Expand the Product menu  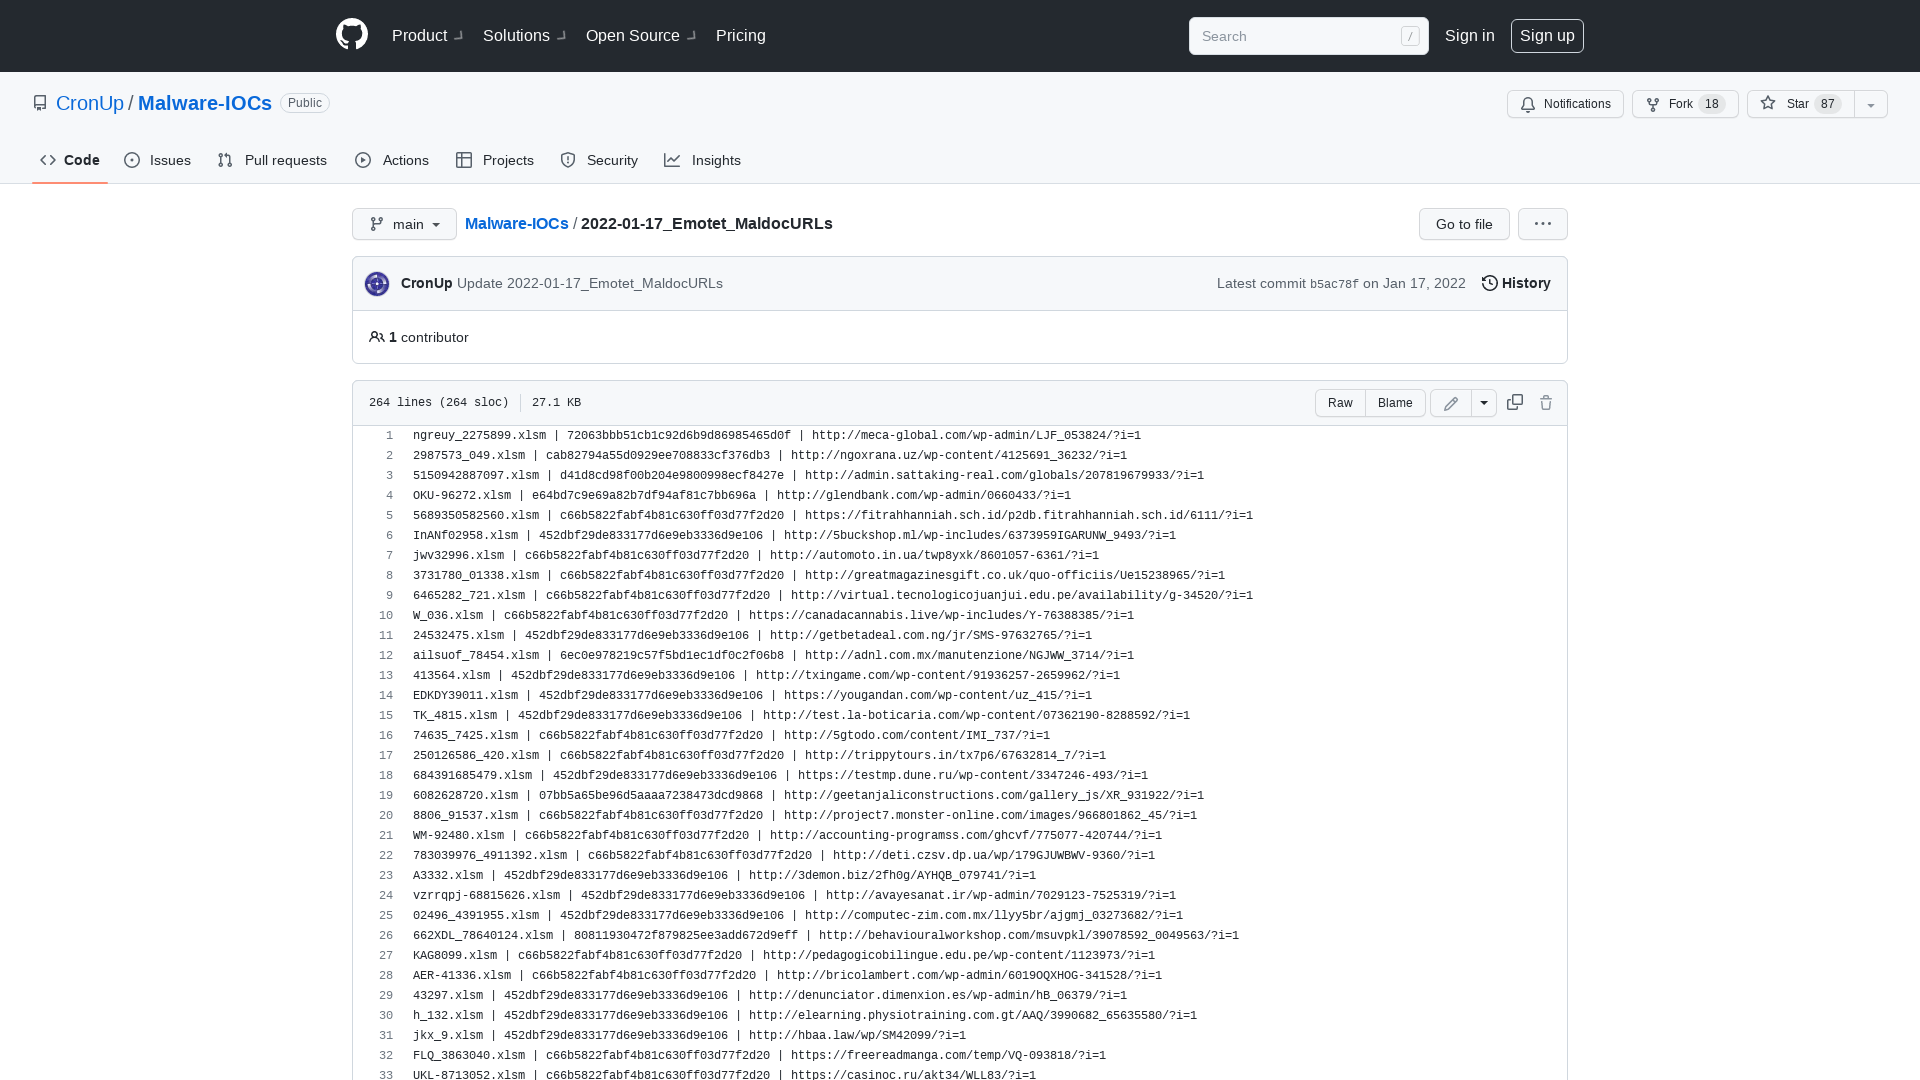tap(427, 35)
